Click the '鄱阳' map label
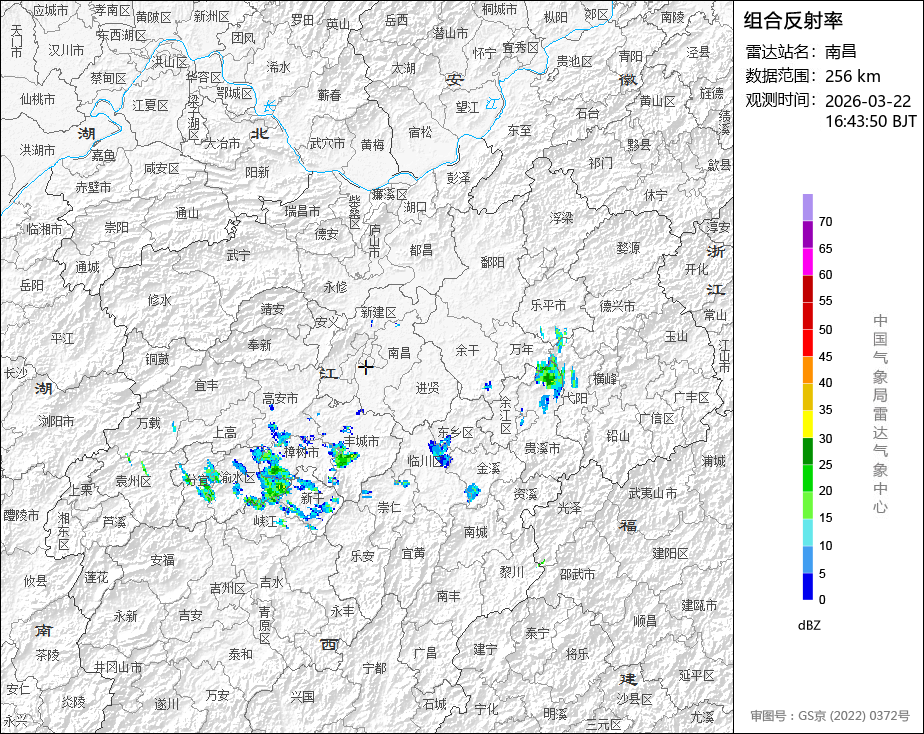 [x=492, y=262]
